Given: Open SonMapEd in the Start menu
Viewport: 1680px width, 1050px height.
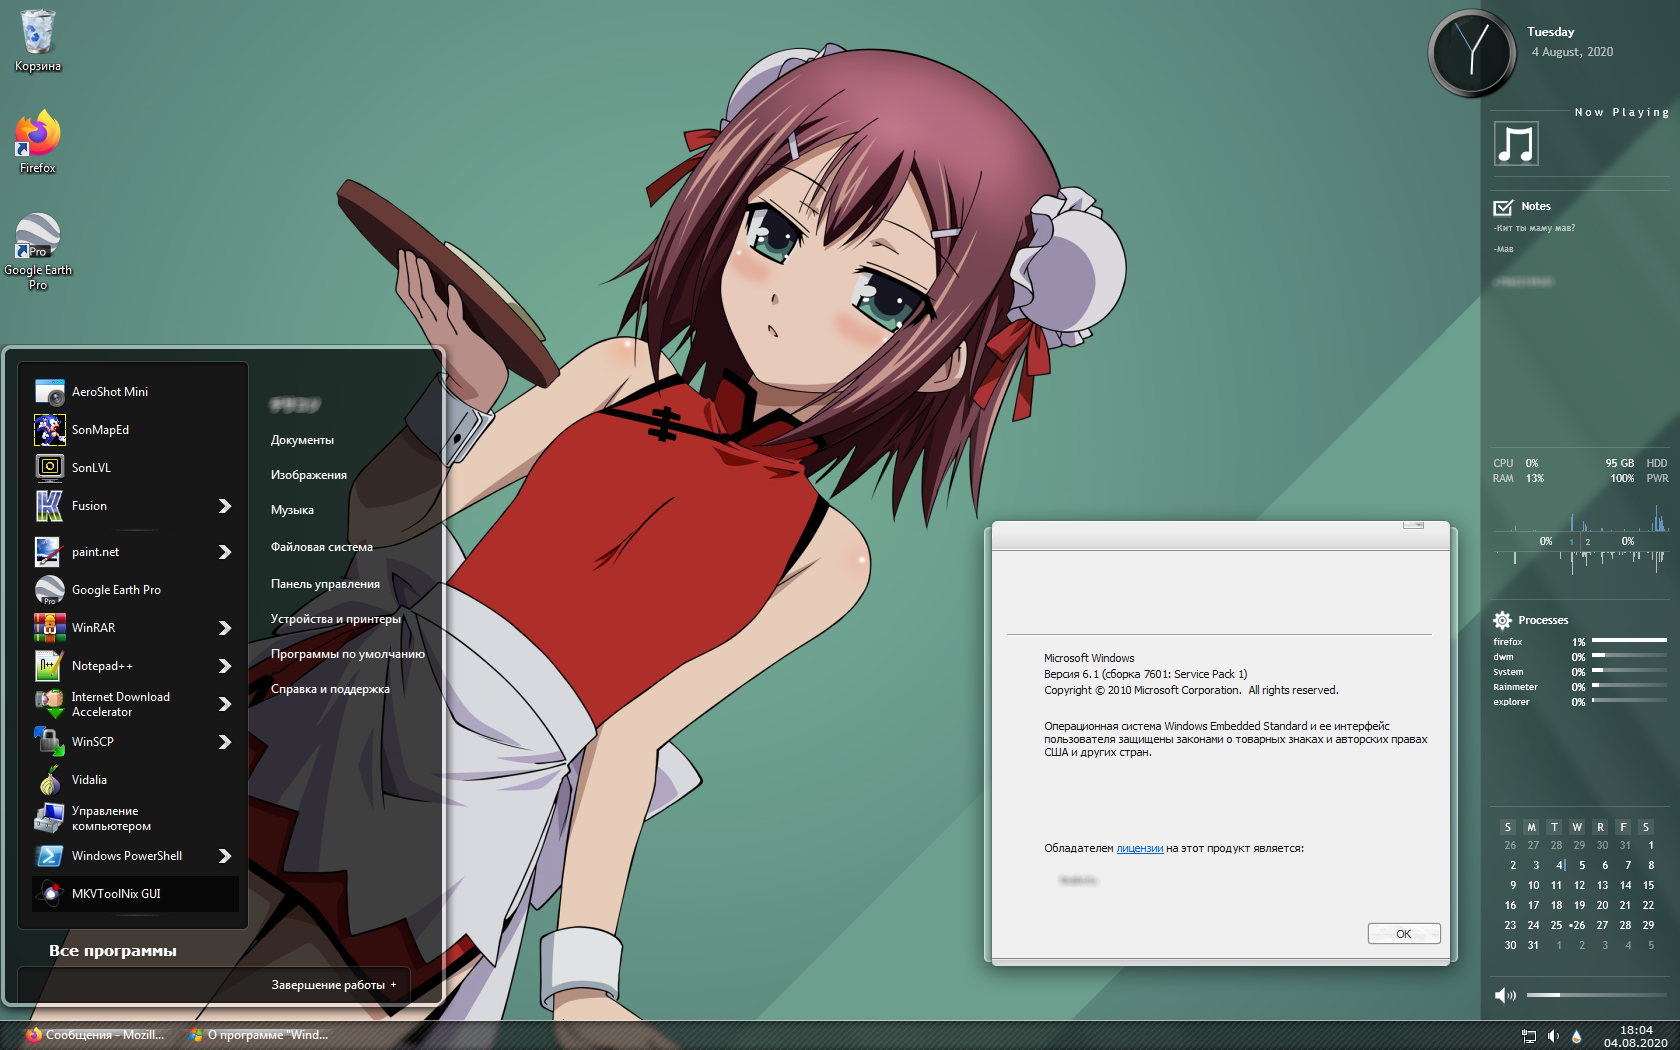Looking at the screenshot, I should point(135,430).
